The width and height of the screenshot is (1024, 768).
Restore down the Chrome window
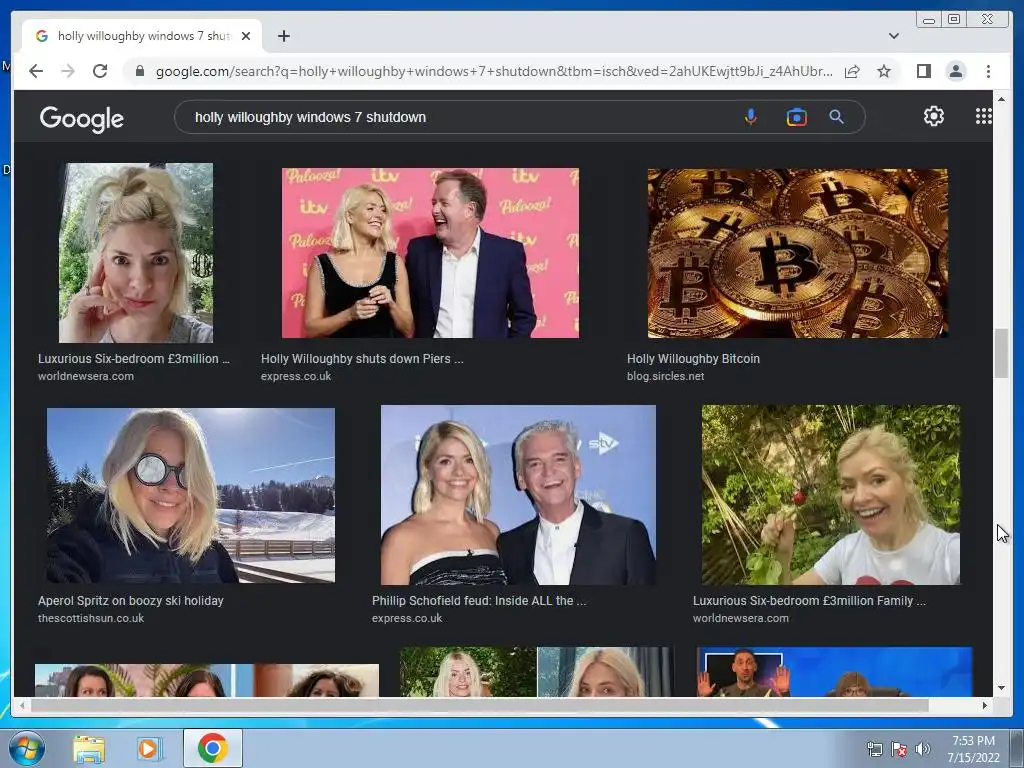[953, 20]
